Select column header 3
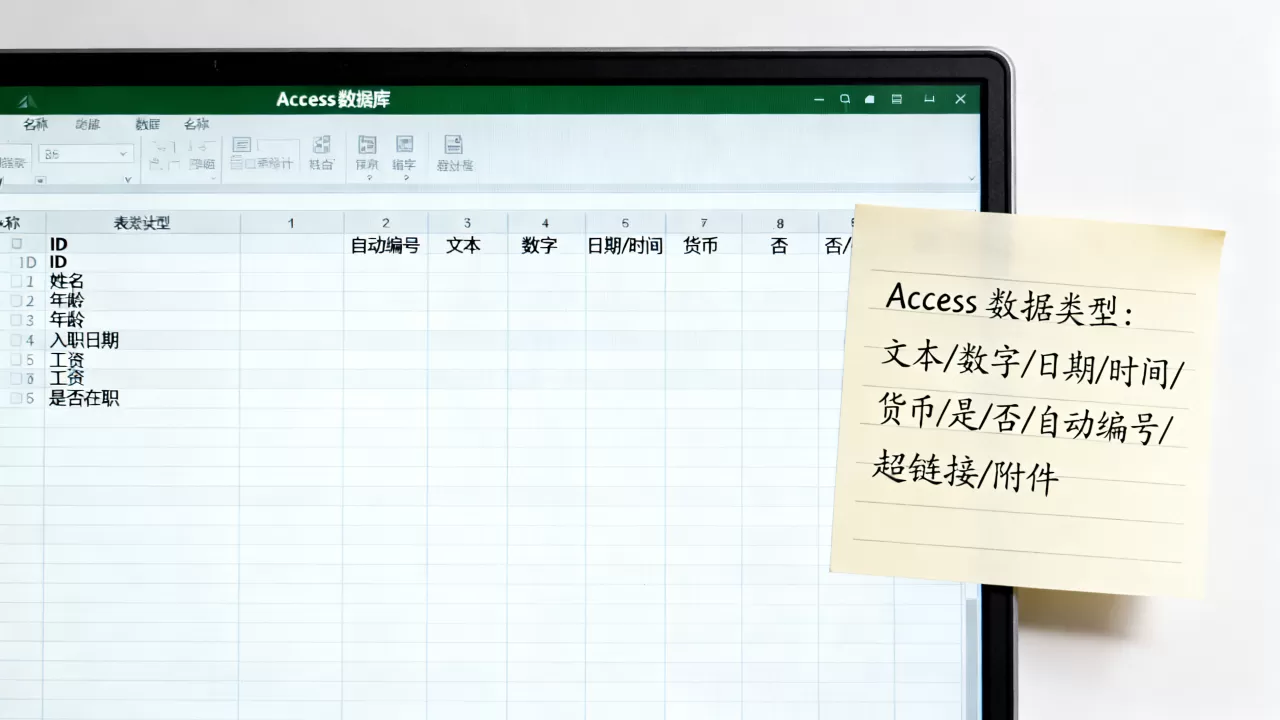This screenshot has width=1280, height=720. (x=467, y=223)
